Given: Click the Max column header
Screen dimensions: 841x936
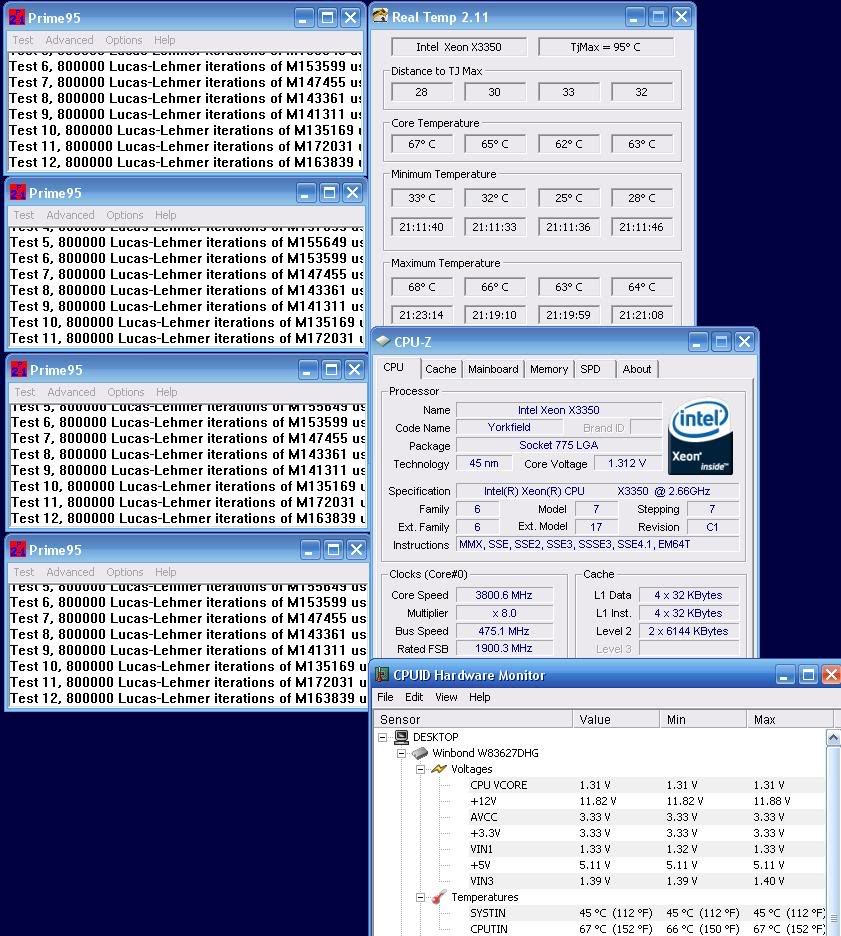Looking at the screenshot, I should 790,719.
